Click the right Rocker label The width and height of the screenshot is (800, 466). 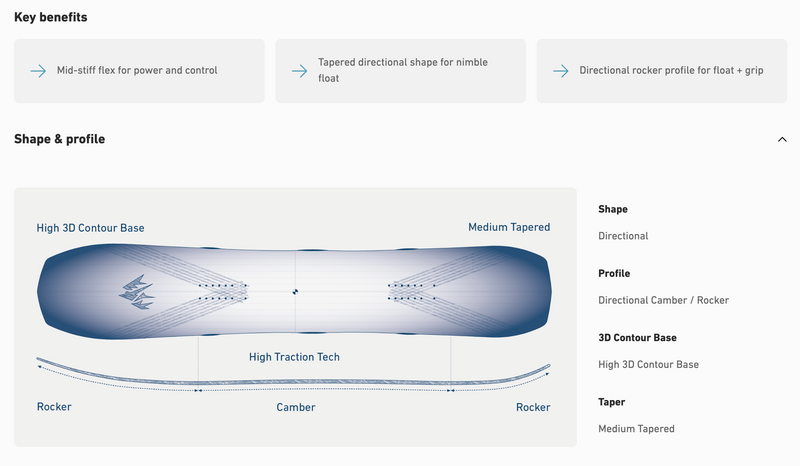[x=533, y=407]
